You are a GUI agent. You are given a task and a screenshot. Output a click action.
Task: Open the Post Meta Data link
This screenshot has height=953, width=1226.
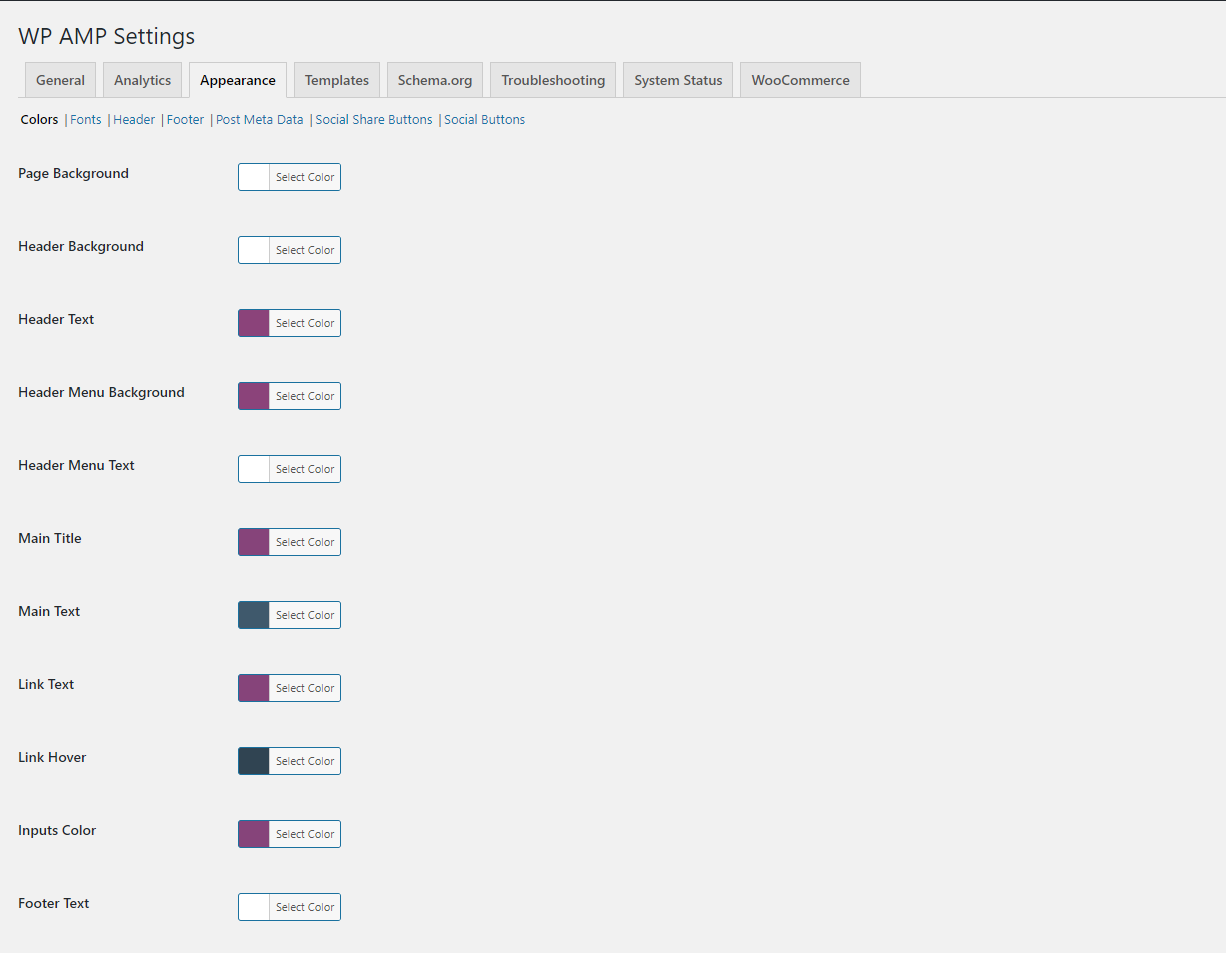(260, 119)
